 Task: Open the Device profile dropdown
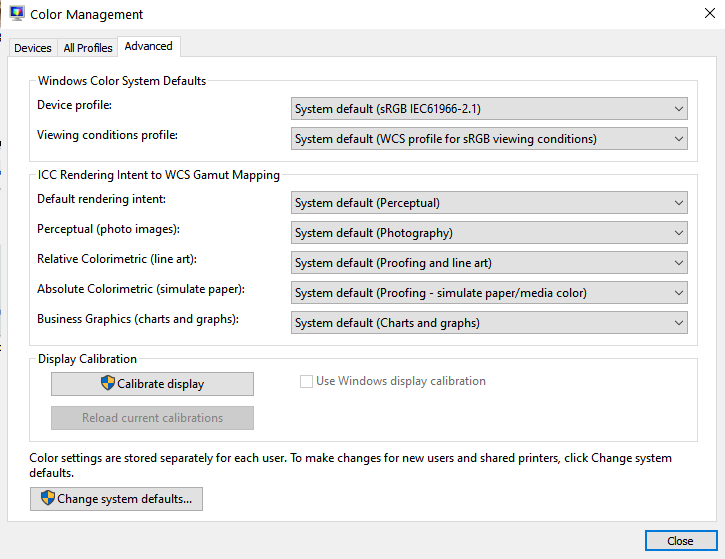tap(489, 109)
